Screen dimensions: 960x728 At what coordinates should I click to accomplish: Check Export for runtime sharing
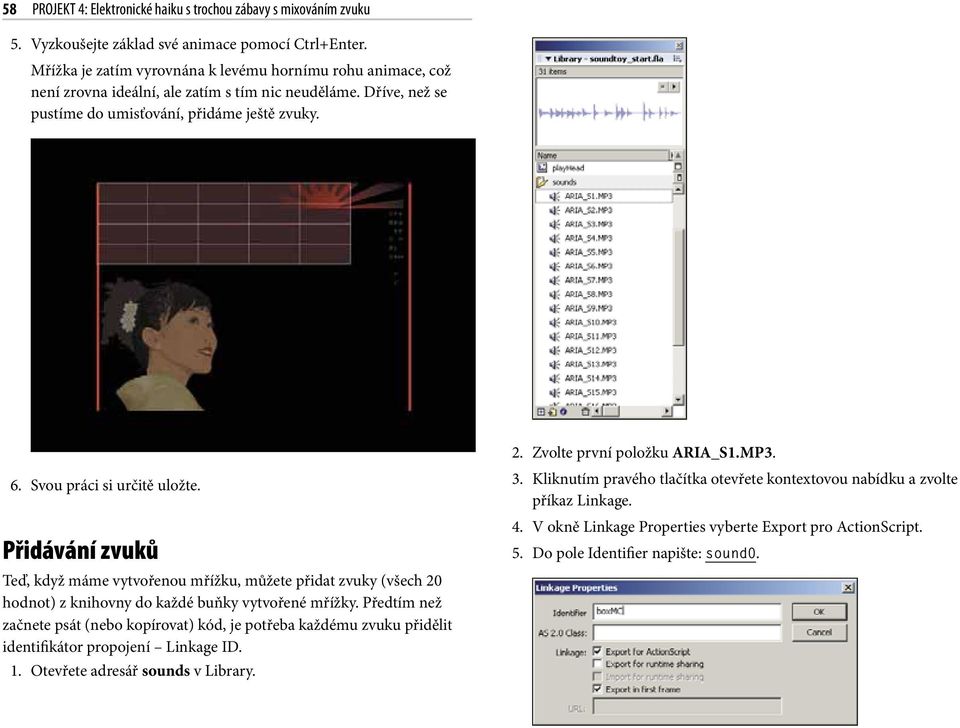598,664
